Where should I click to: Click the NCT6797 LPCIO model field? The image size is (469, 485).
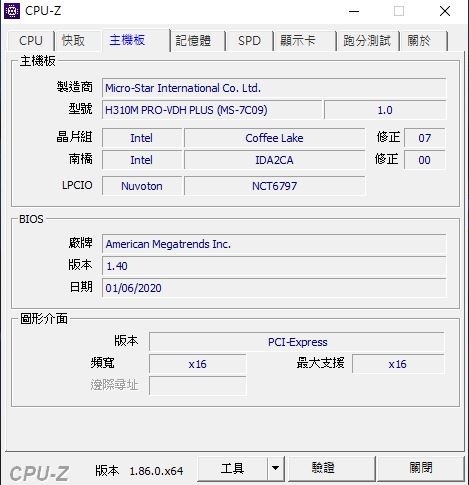(x=274, y=186)
